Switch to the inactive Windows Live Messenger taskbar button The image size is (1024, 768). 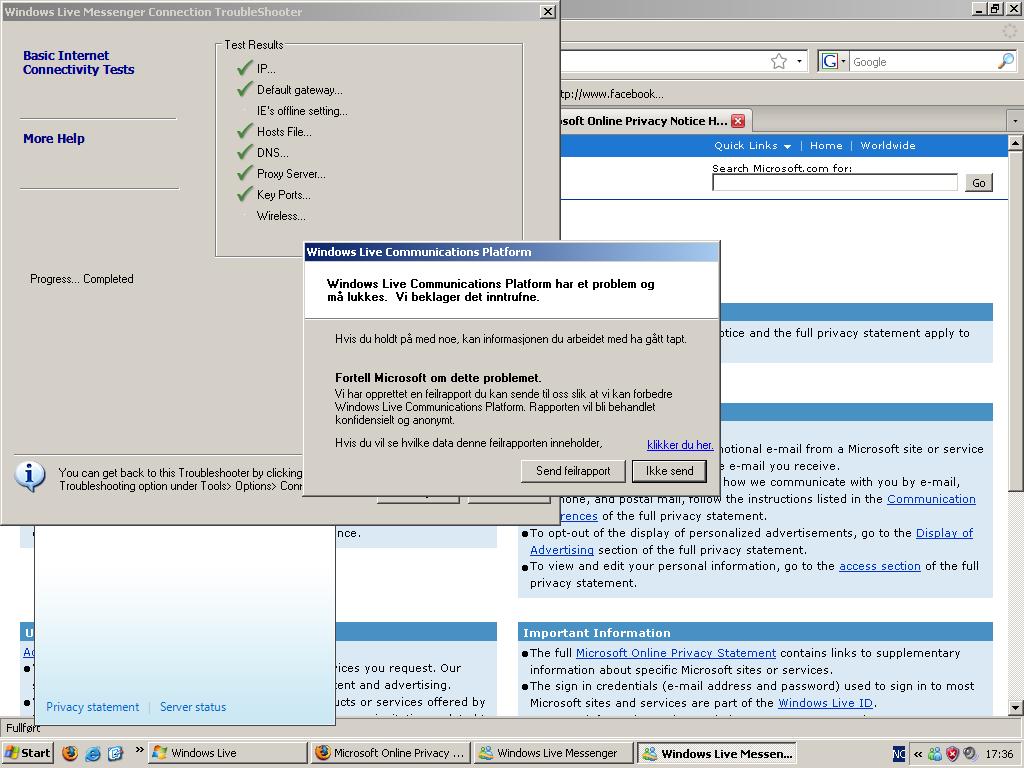click(553, 753)
